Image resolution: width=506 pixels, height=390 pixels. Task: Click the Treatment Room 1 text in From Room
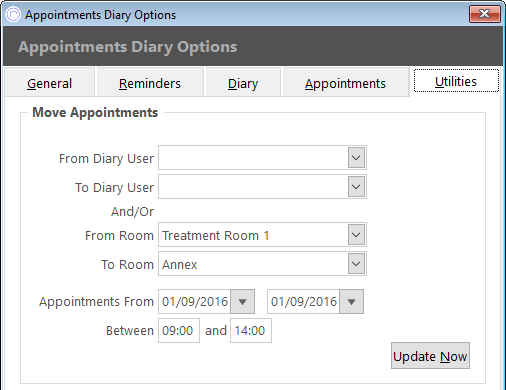coord(216,236)
